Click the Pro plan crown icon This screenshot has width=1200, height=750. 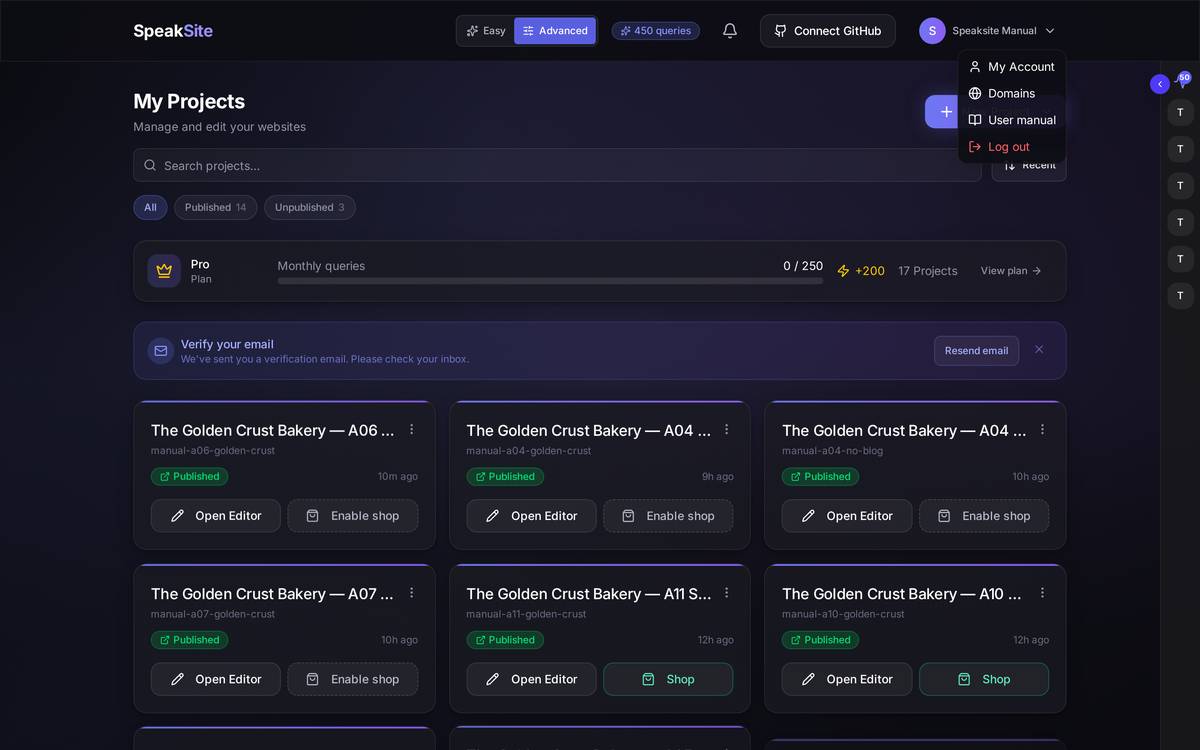(x=164, y=271)
